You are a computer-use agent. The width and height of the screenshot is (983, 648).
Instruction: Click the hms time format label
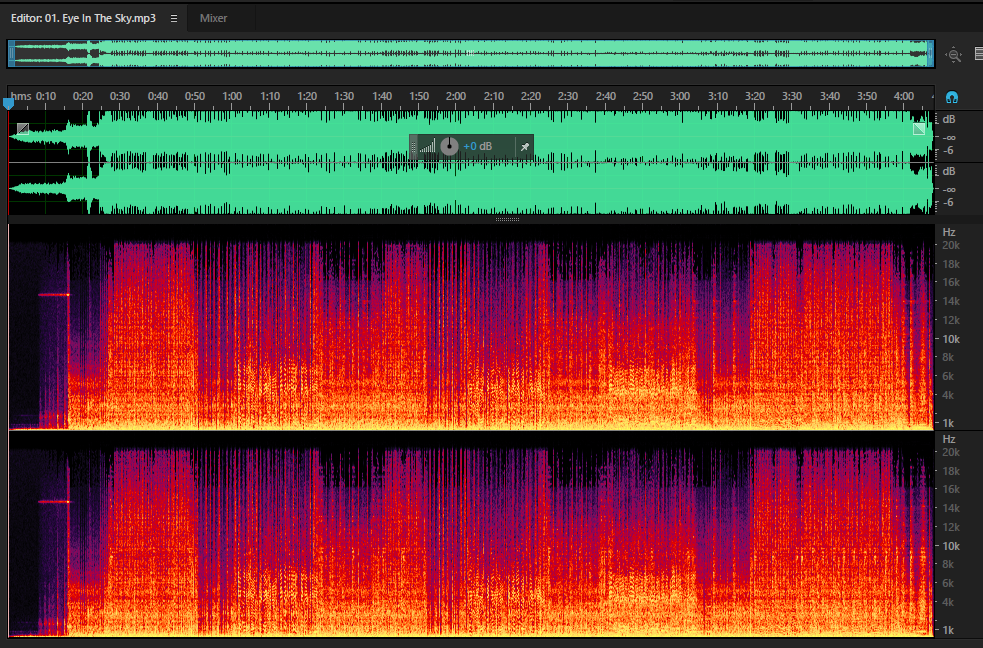point(21,97)
